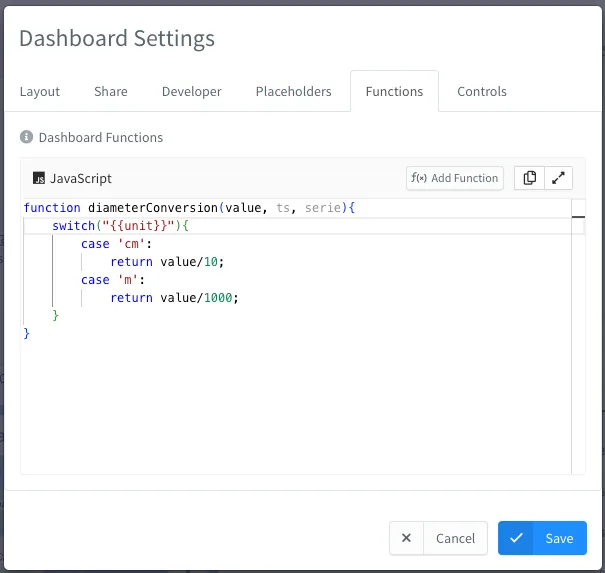
Task: Select the Placeholders tab
Action: point(294,91)
